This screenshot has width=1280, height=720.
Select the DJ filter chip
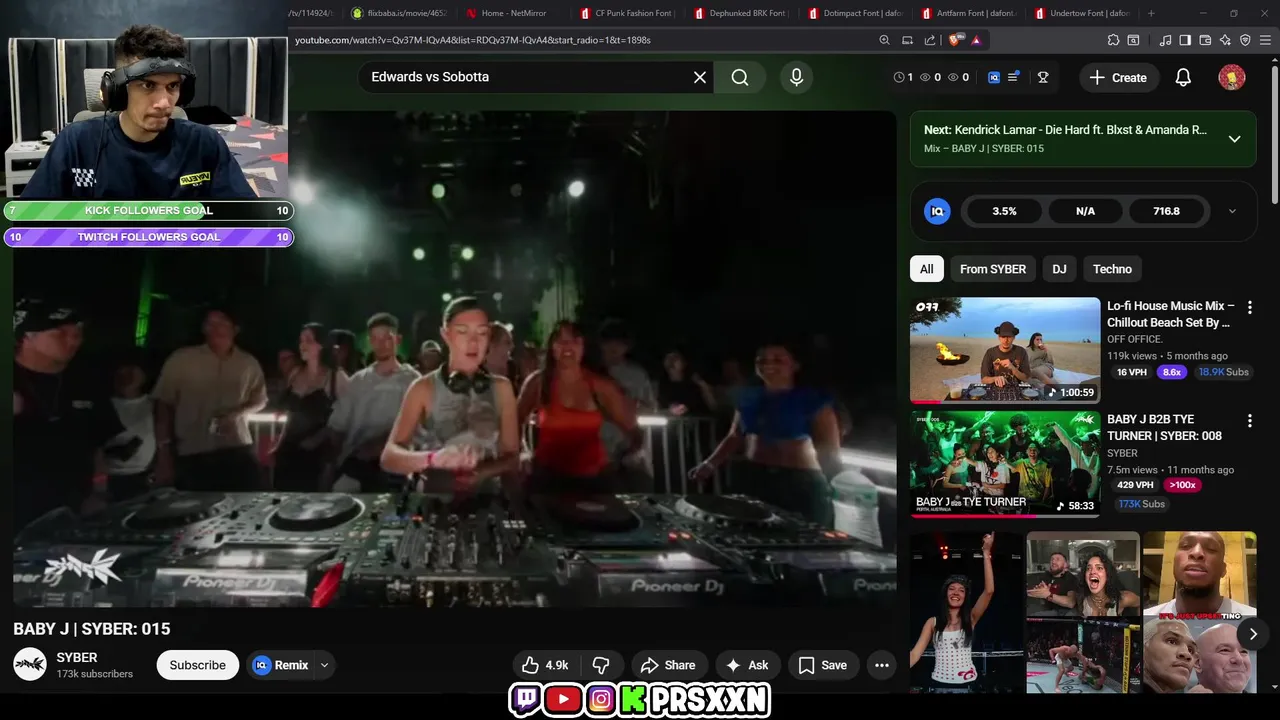tap(1059, 269)
